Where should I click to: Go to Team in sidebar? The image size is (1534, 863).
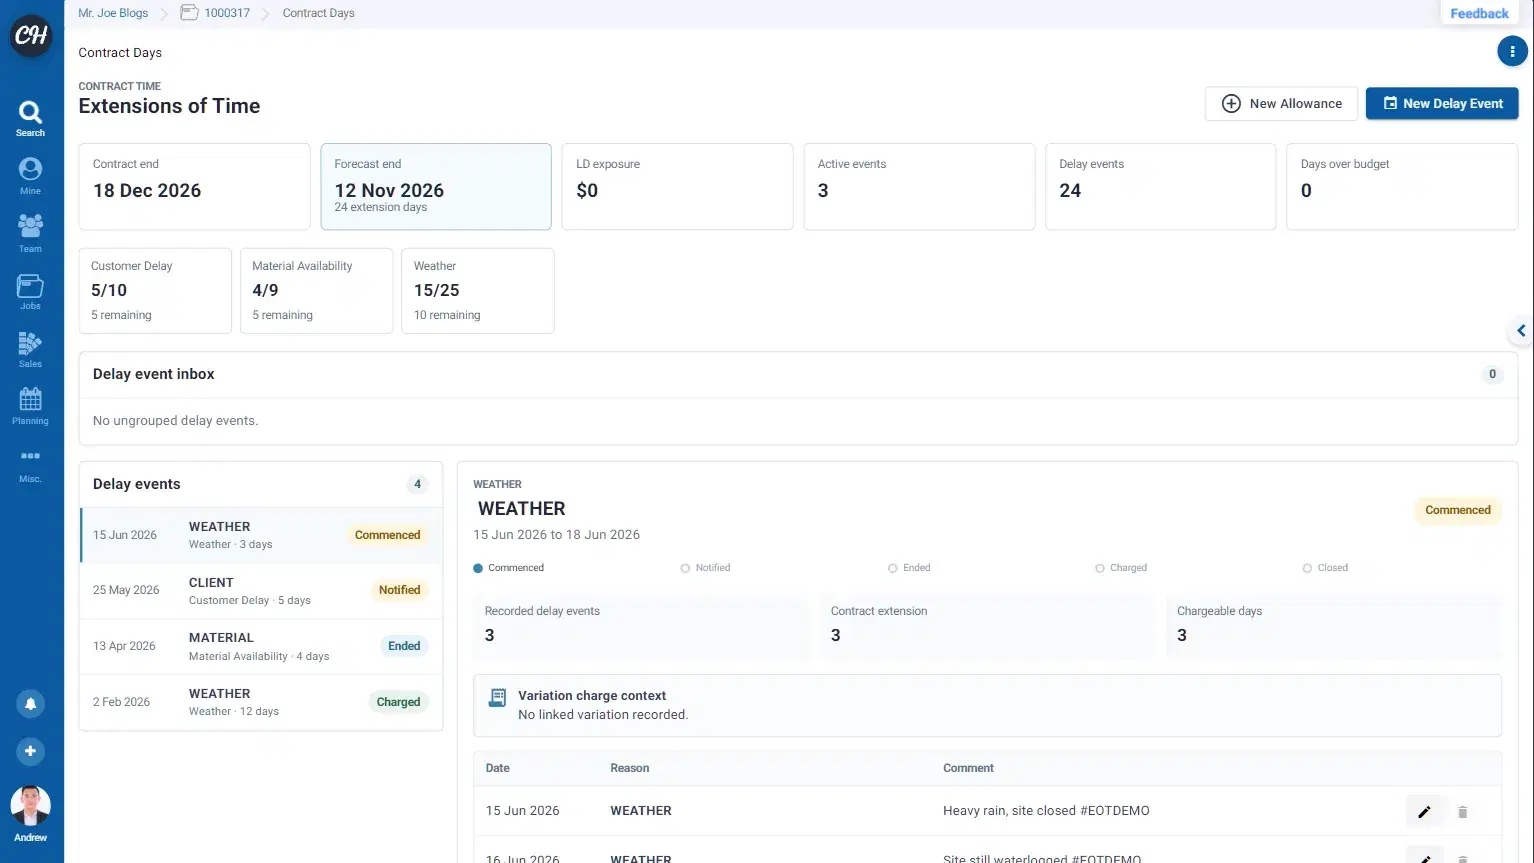pos(30,233)
